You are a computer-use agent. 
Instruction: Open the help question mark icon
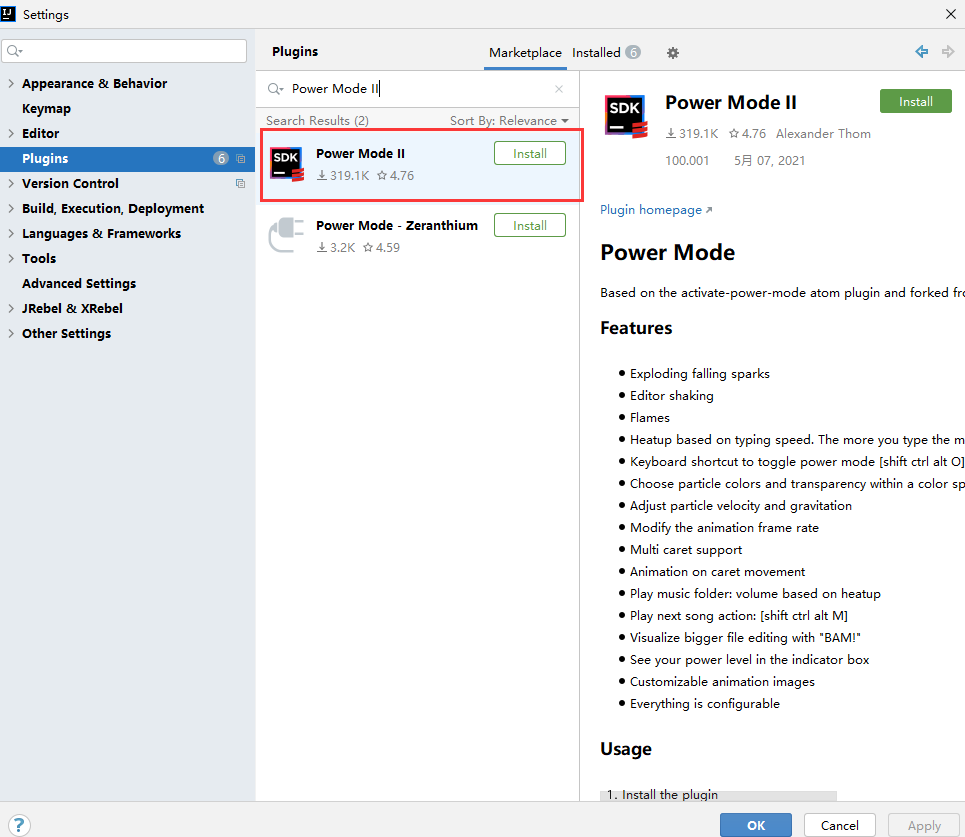point(19,825)
